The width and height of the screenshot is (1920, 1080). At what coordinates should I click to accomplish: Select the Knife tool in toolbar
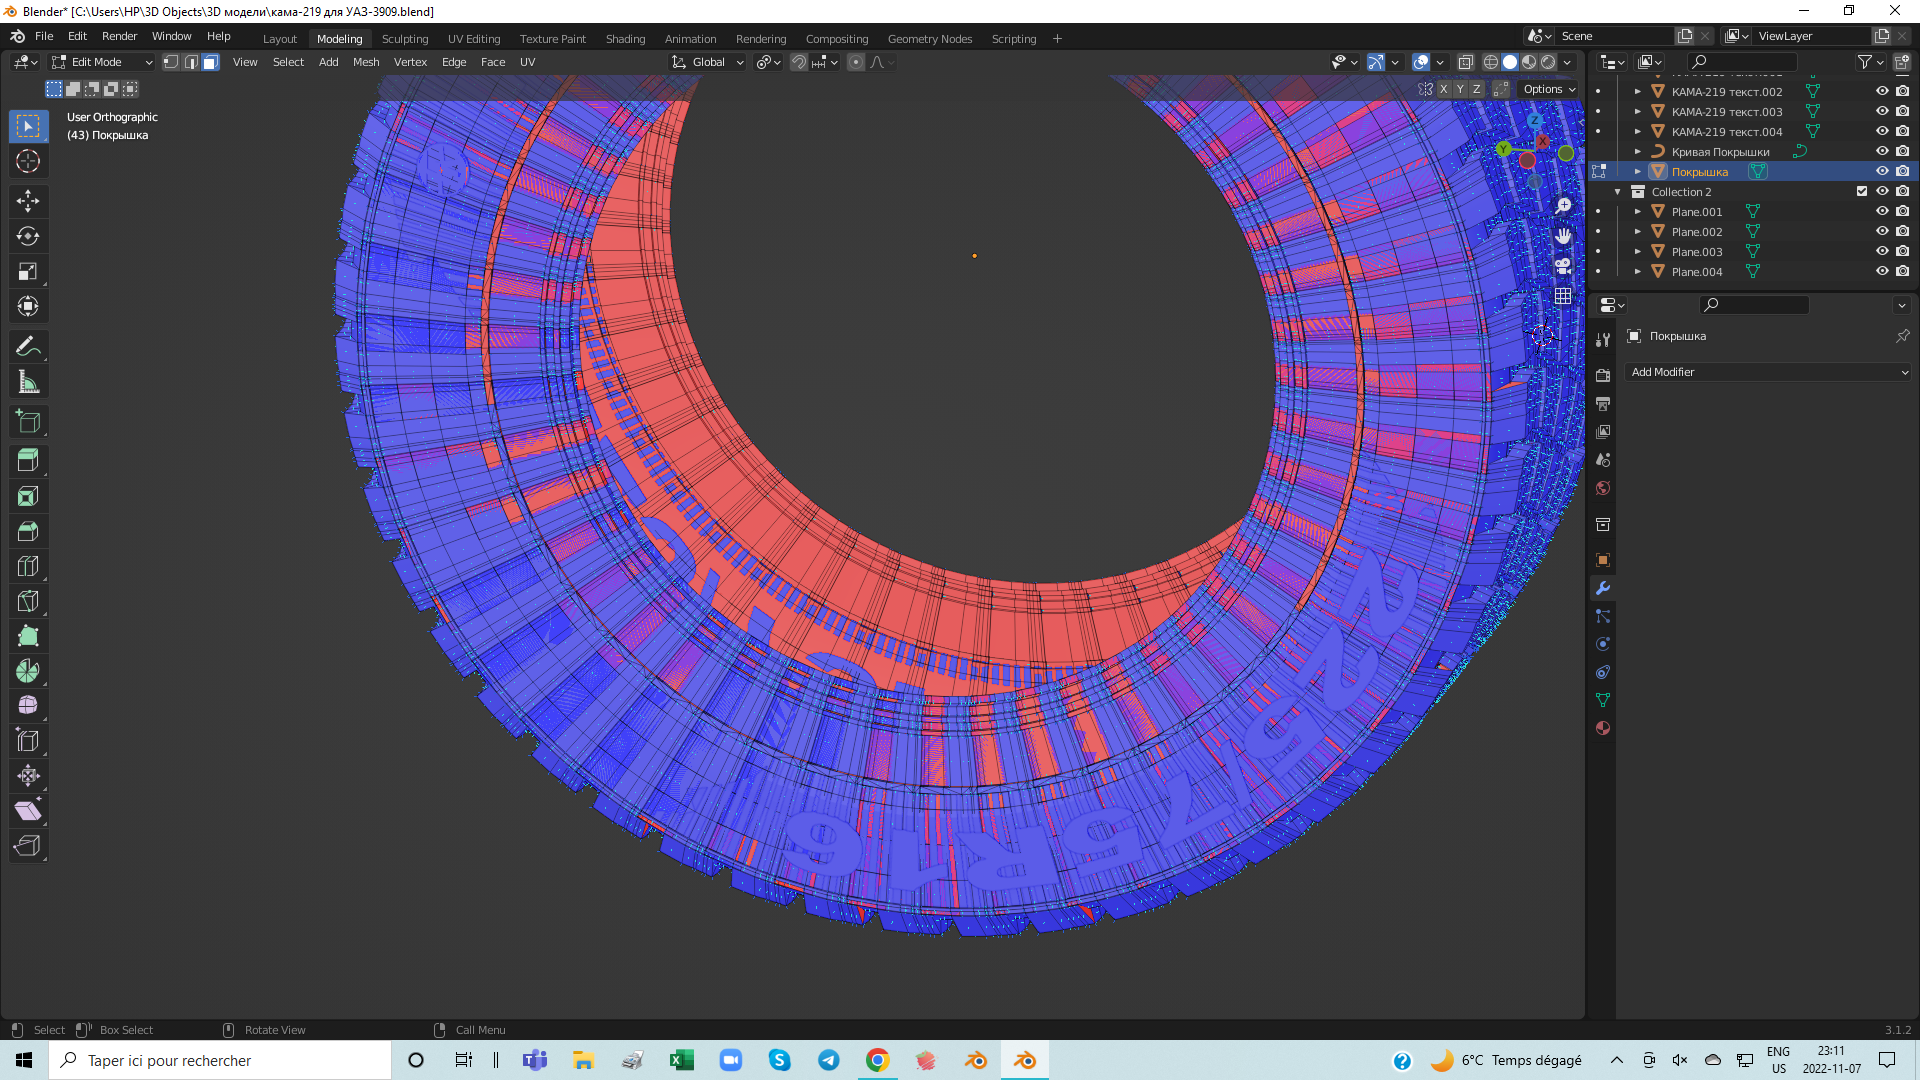[28, 601]
